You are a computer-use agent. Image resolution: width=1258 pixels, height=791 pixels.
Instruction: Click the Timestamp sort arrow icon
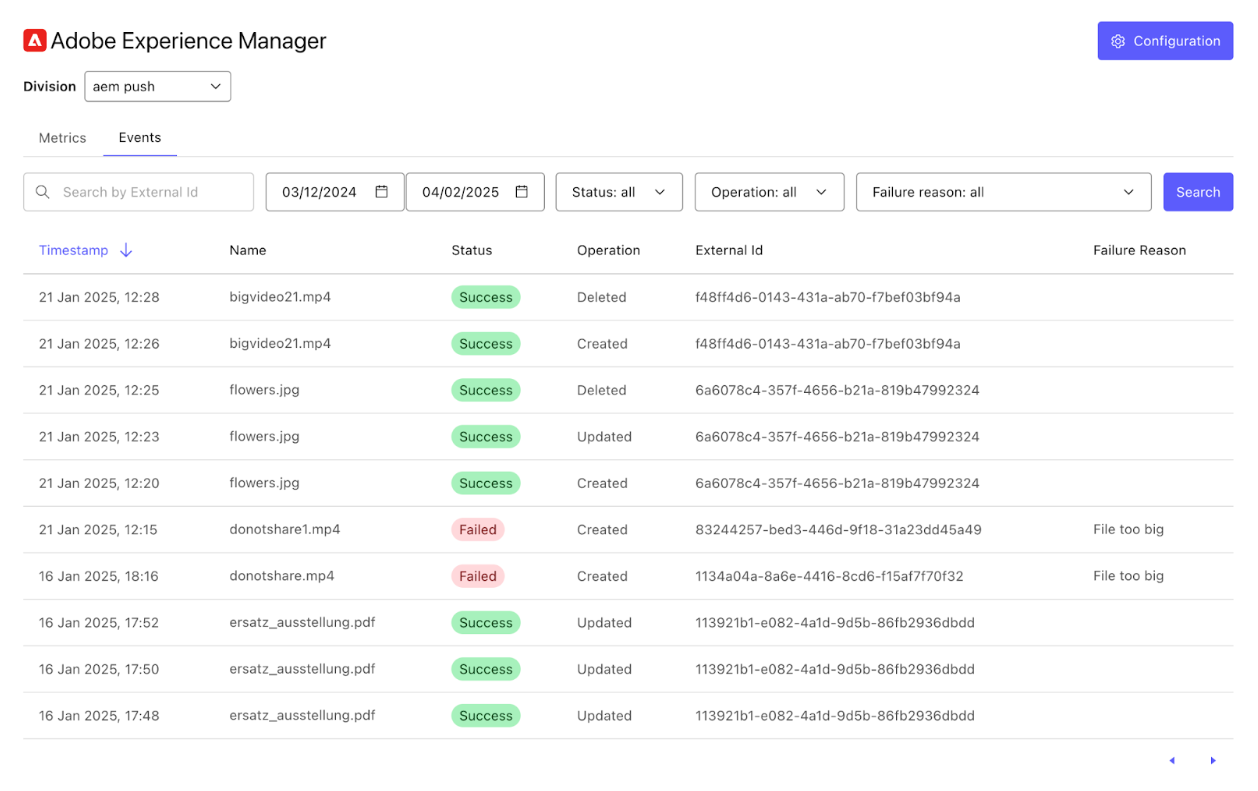pyautogui.click(x=126, y=251)
